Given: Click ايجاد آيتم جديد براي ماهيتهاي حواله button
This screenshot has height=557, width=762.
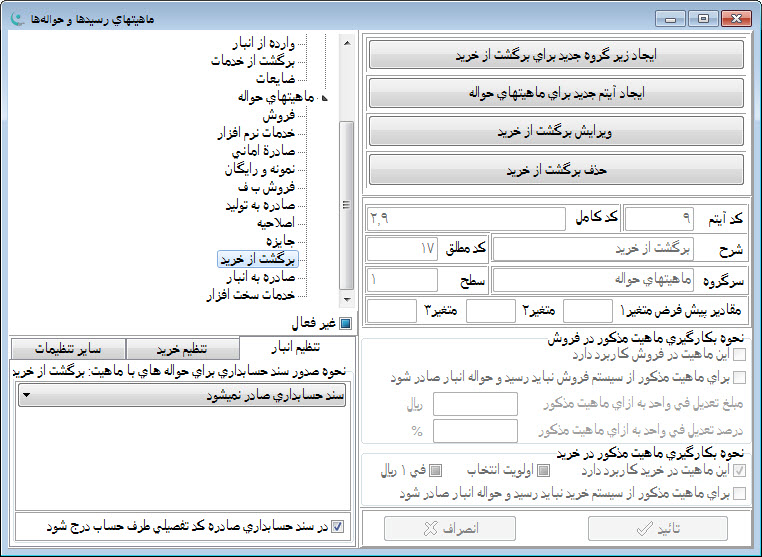Looking at the screenshot, I should (556, 92).
